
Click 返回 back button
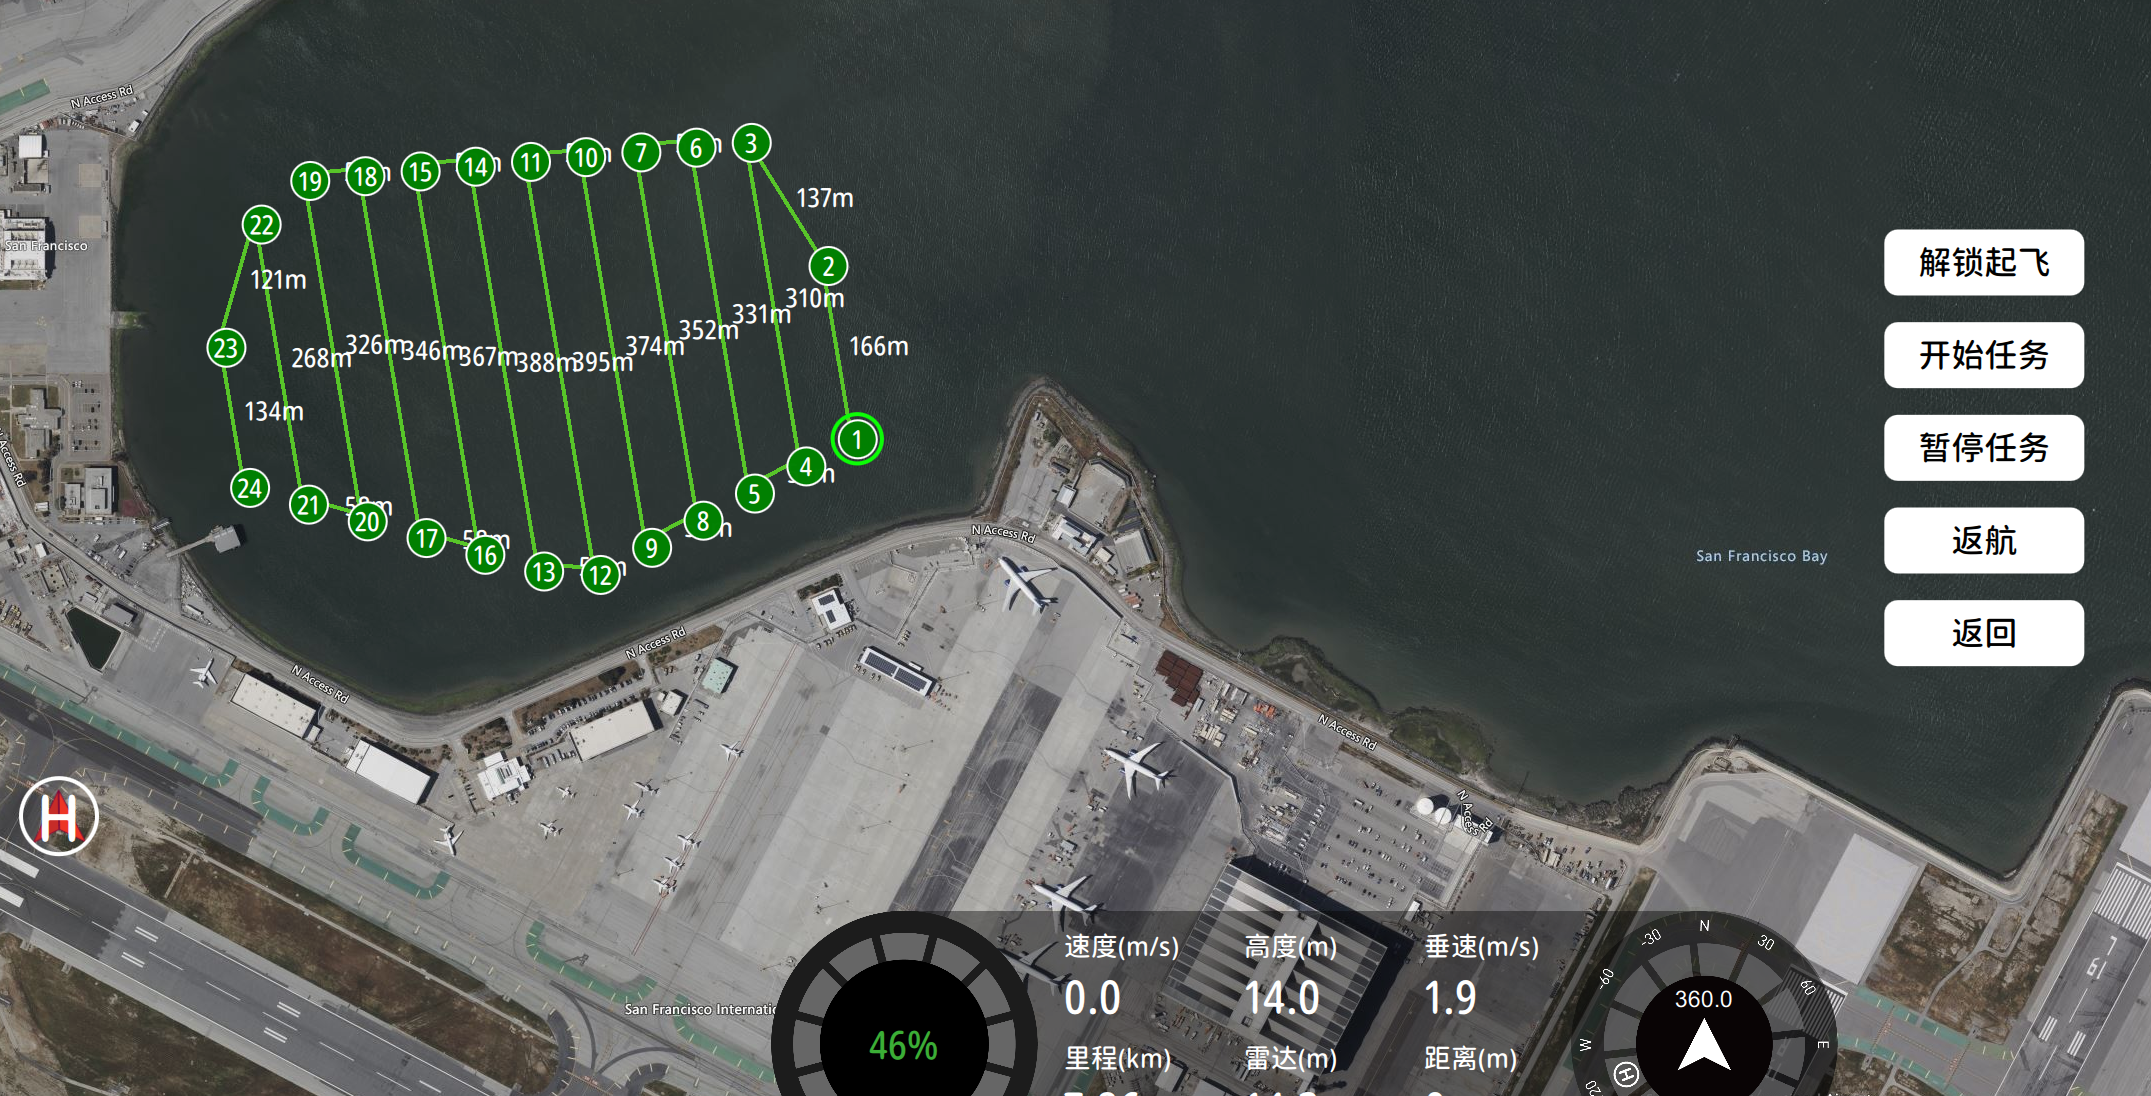(x=1984, y=633)
